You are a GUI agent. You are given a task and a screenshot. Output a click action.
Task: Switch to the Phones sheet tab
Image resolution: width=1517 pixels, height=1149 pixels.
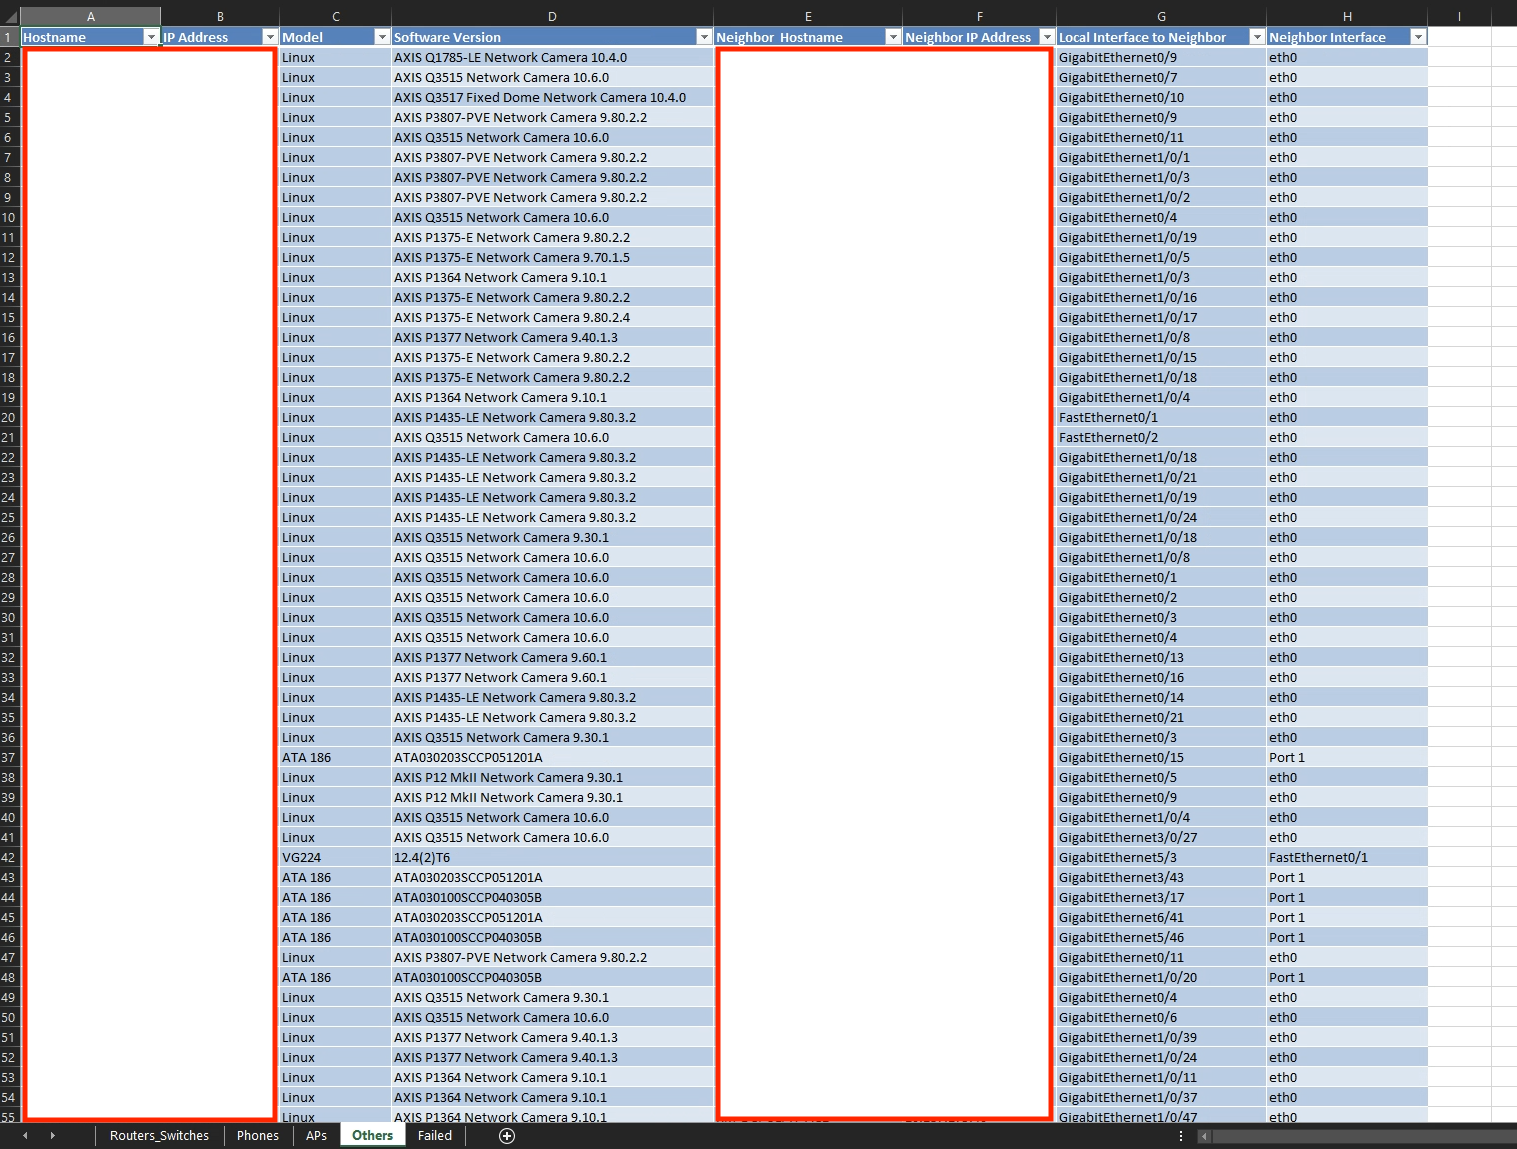coord(257,1135)
